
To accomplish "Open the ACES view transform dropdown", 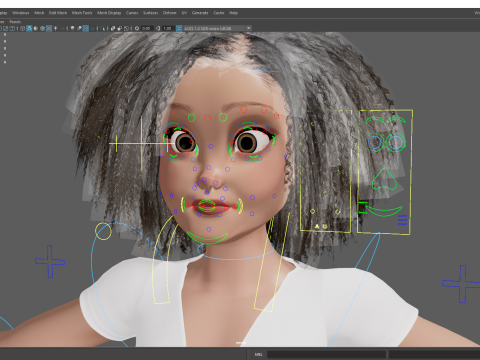I will coord(217,28).
